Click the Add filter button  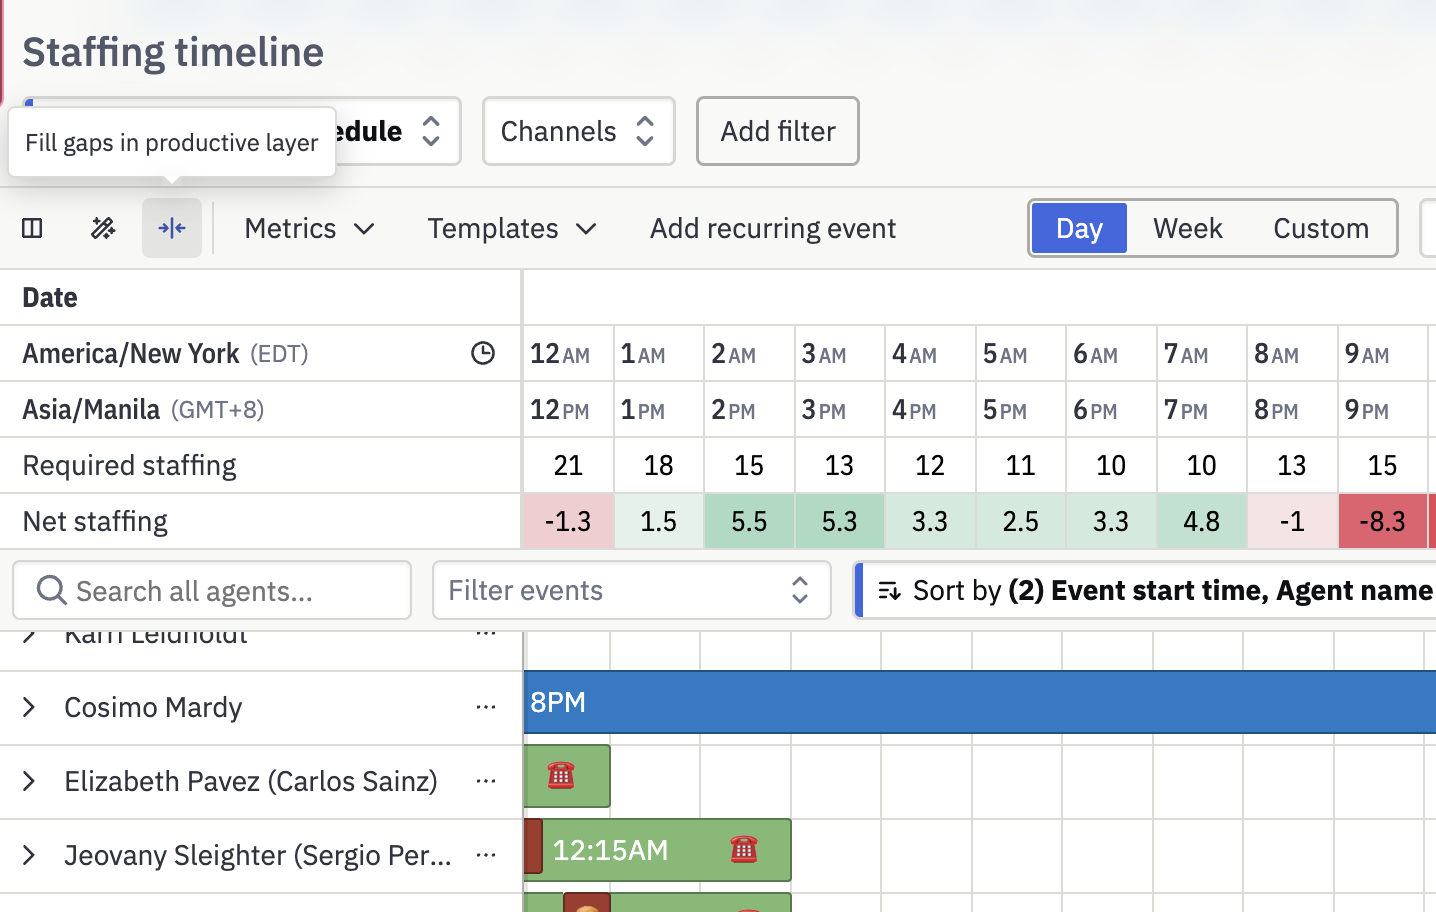point(777,131)
